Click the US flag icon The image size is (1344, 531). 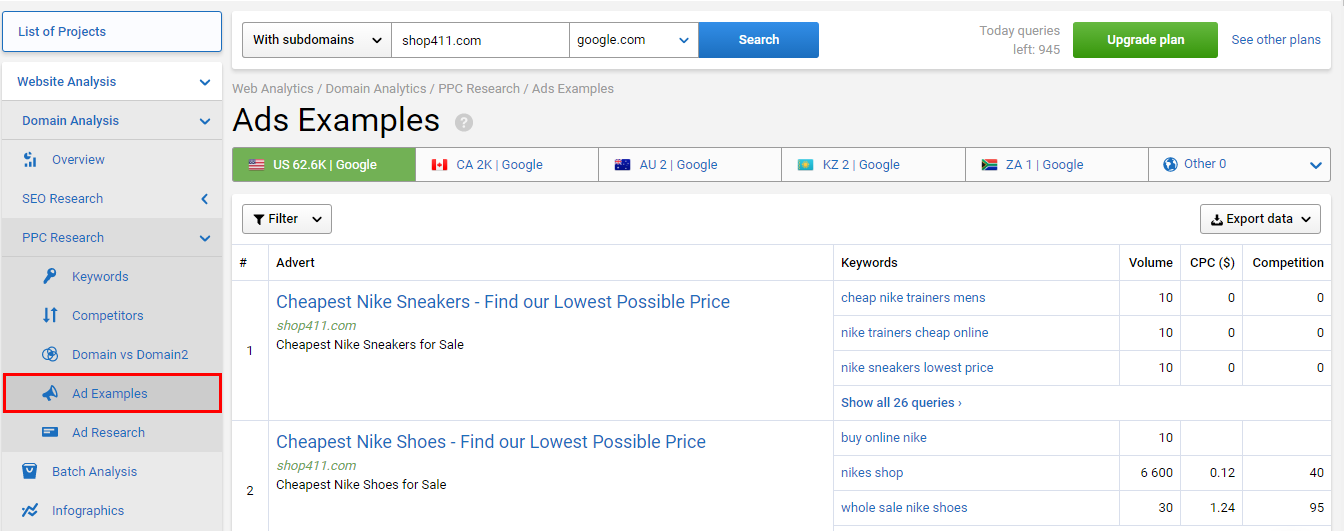coord(257,165)
